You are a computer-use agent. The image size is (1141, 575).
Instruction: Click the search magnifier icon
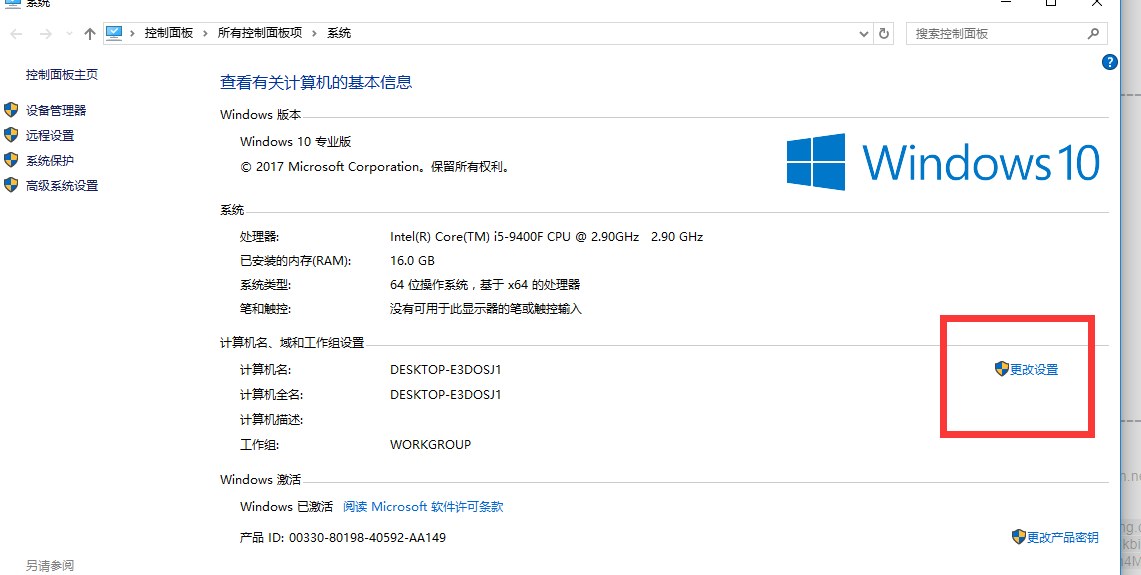point(1093,33)
